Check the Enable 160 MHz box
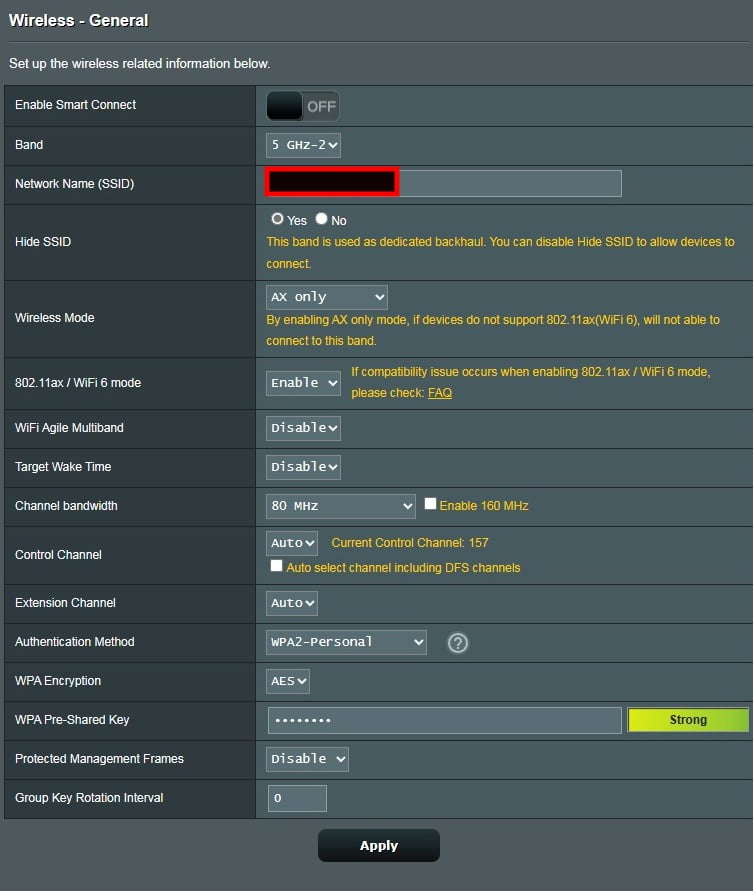 (430, 505)
